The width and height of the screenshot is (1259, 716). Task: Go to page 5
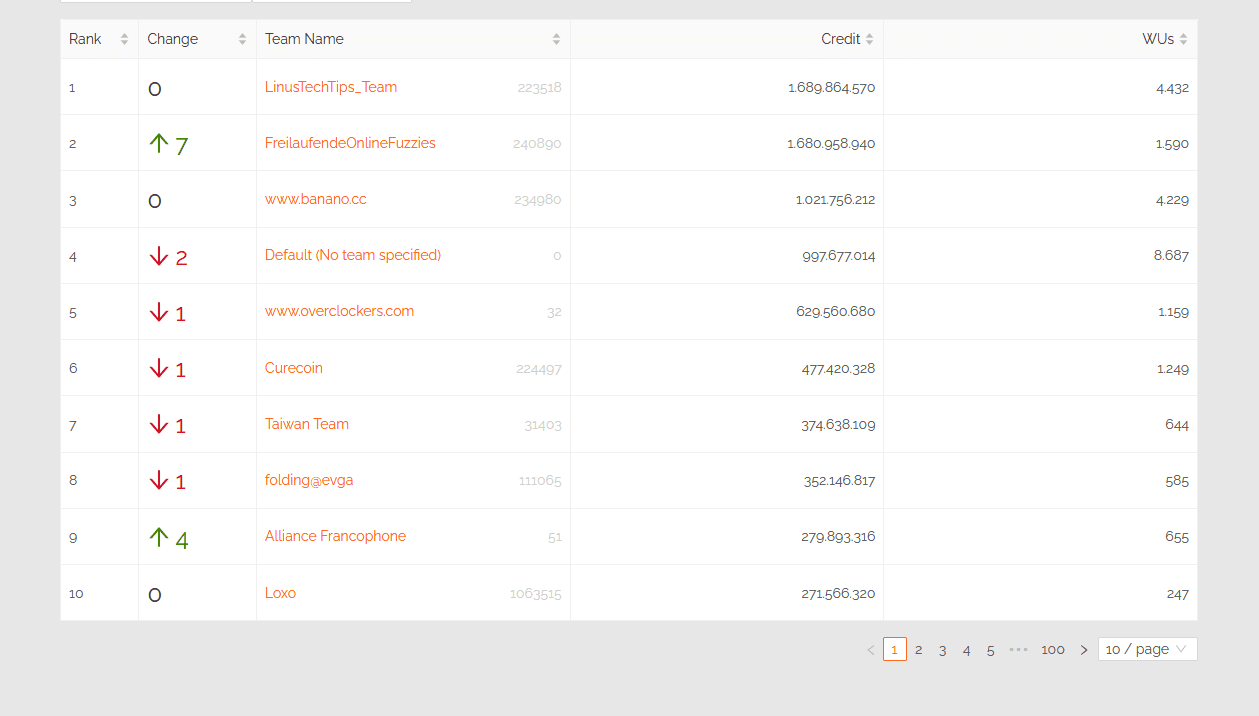click(x=991, y=650)
